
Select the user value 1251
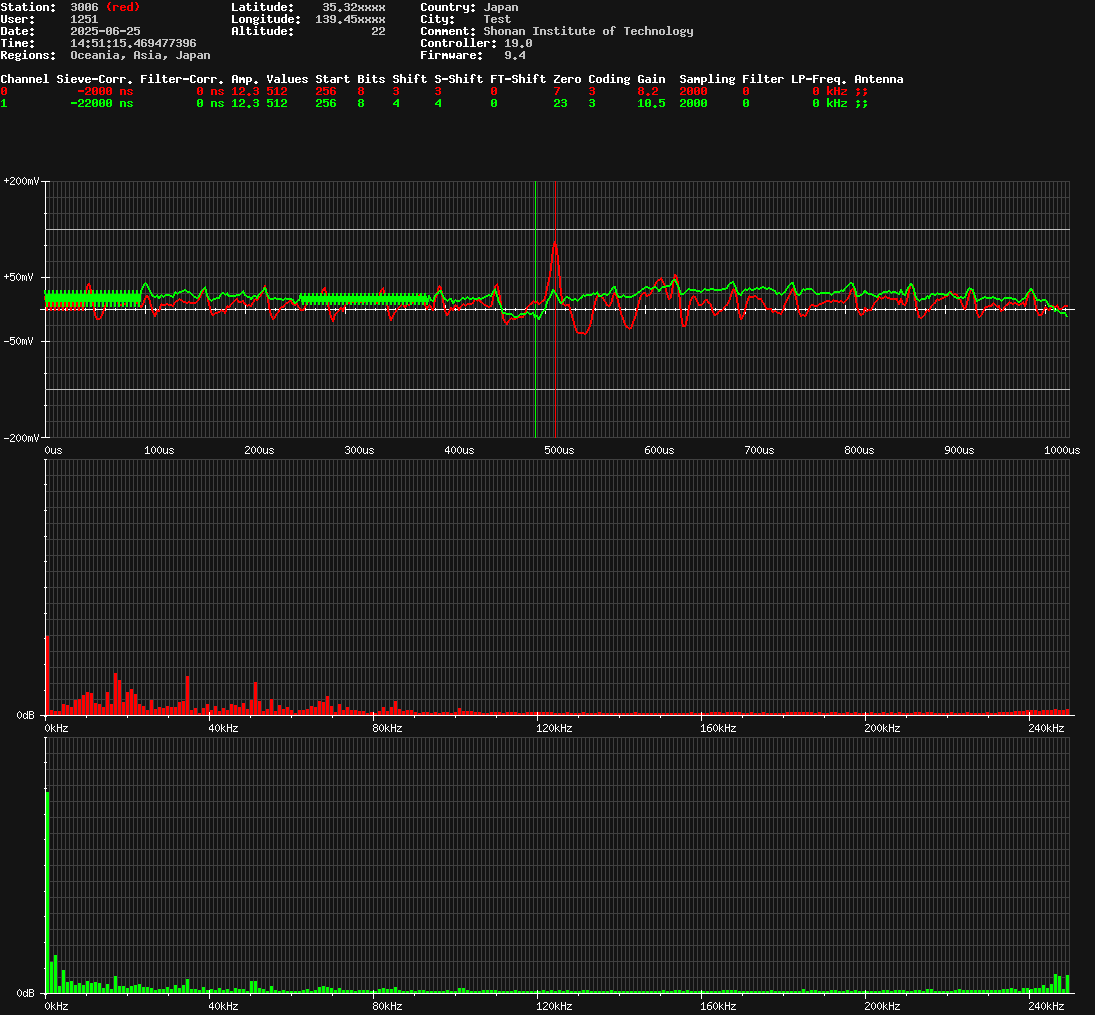(84, 19)
